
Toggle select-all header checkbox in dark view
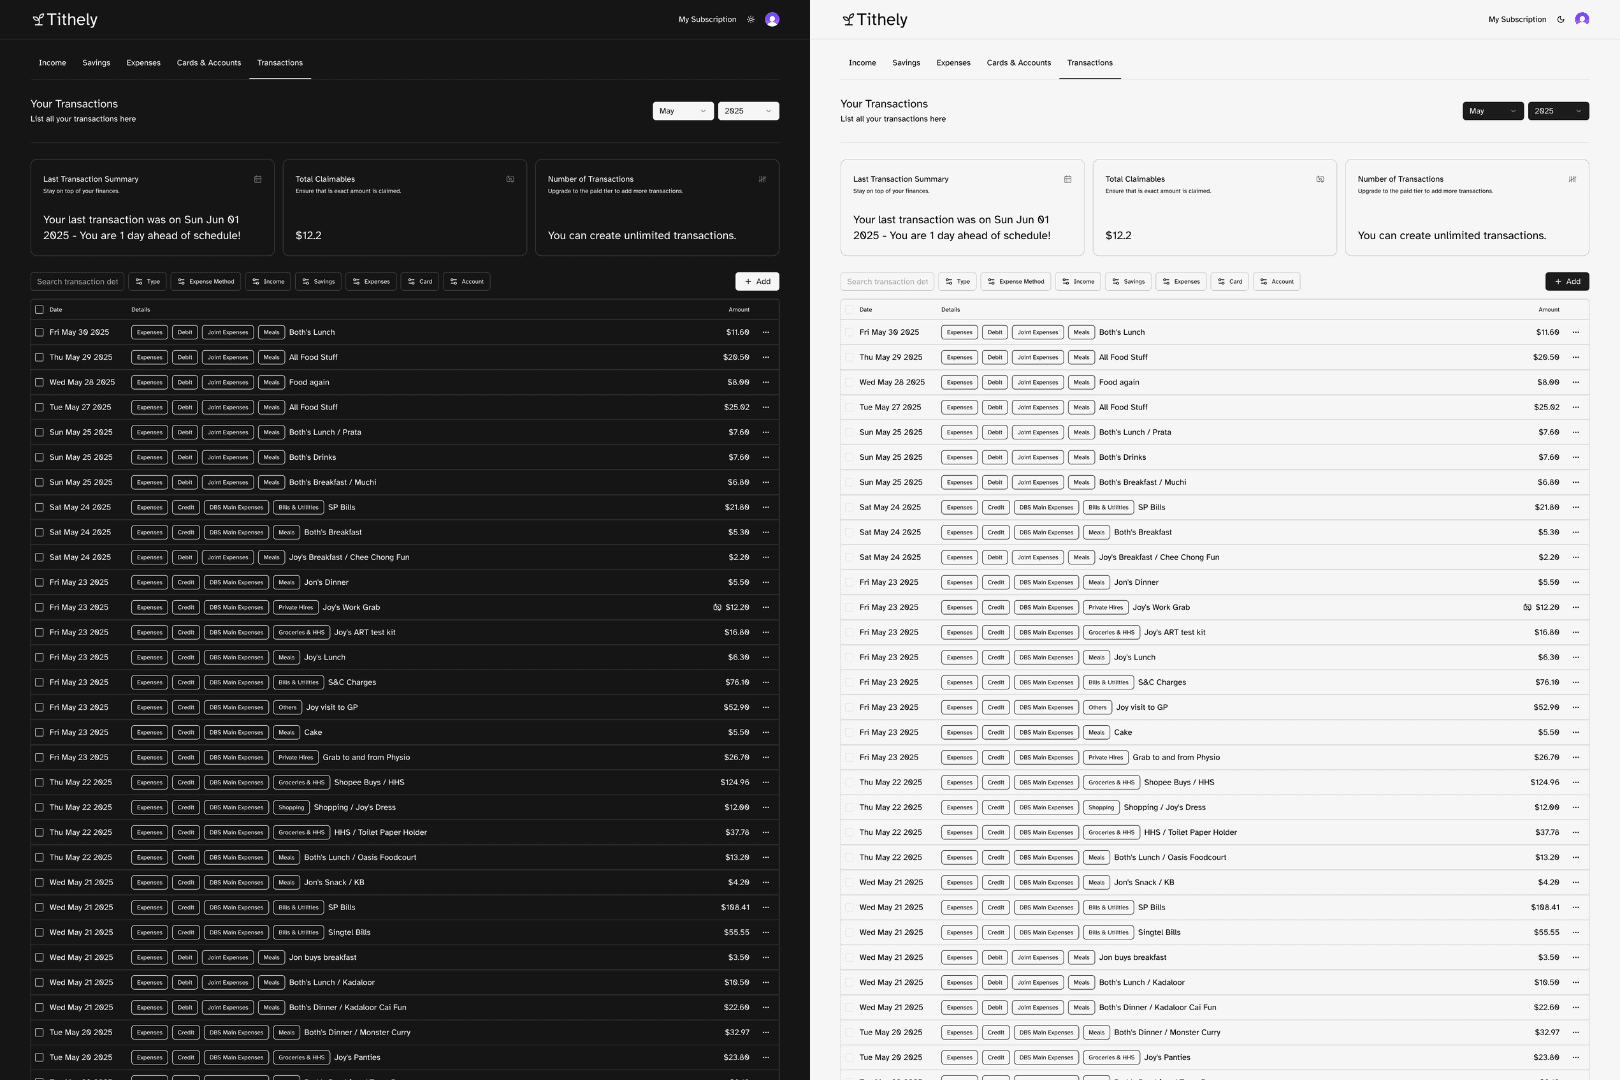(x=39, y=309)
